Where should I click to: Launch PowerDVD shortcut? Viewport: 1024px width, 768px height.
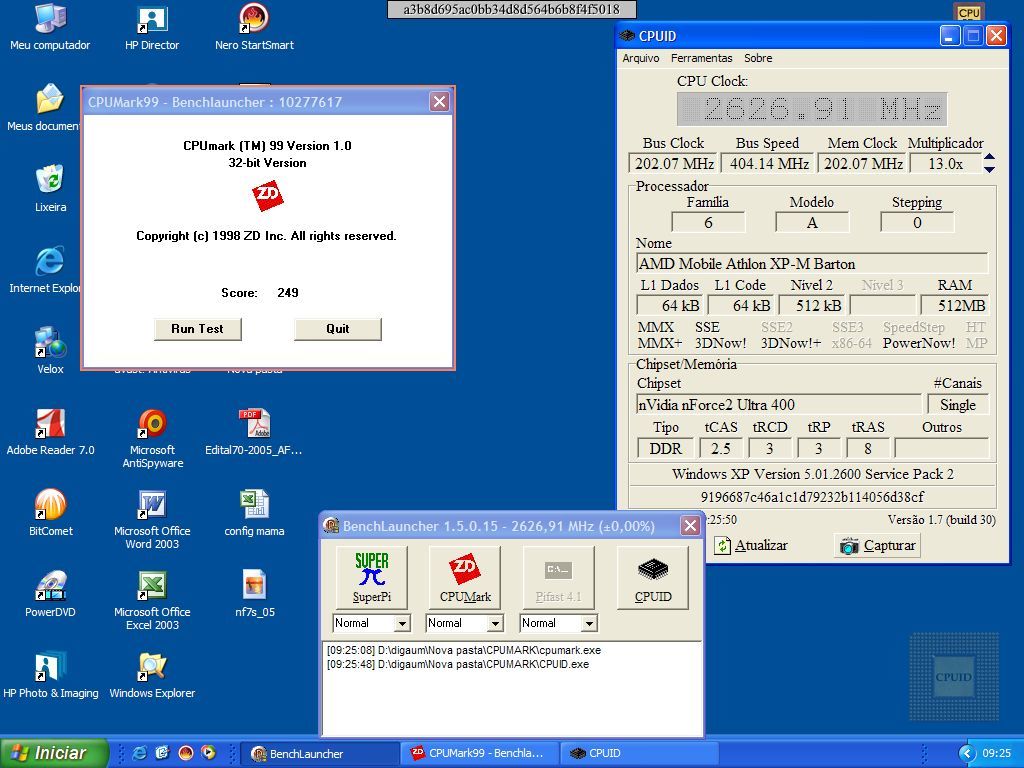pos(50,594)
